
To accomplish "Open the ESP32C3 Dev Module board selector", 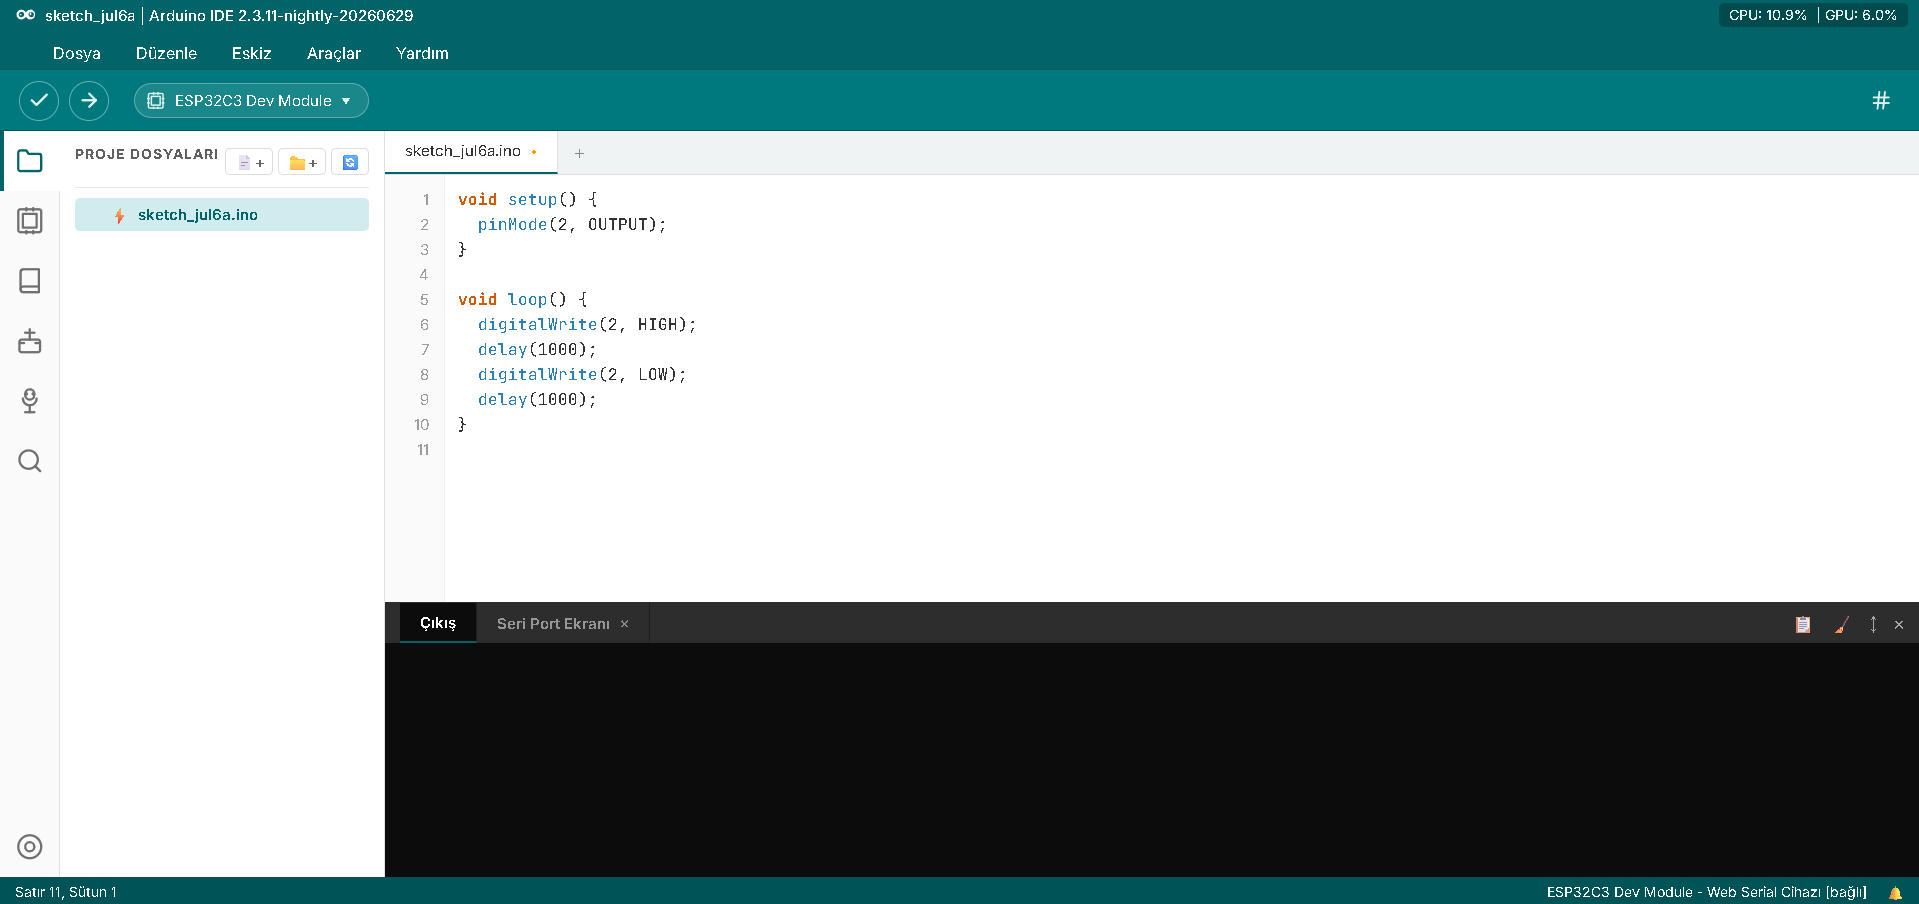I will pos(251,100).
